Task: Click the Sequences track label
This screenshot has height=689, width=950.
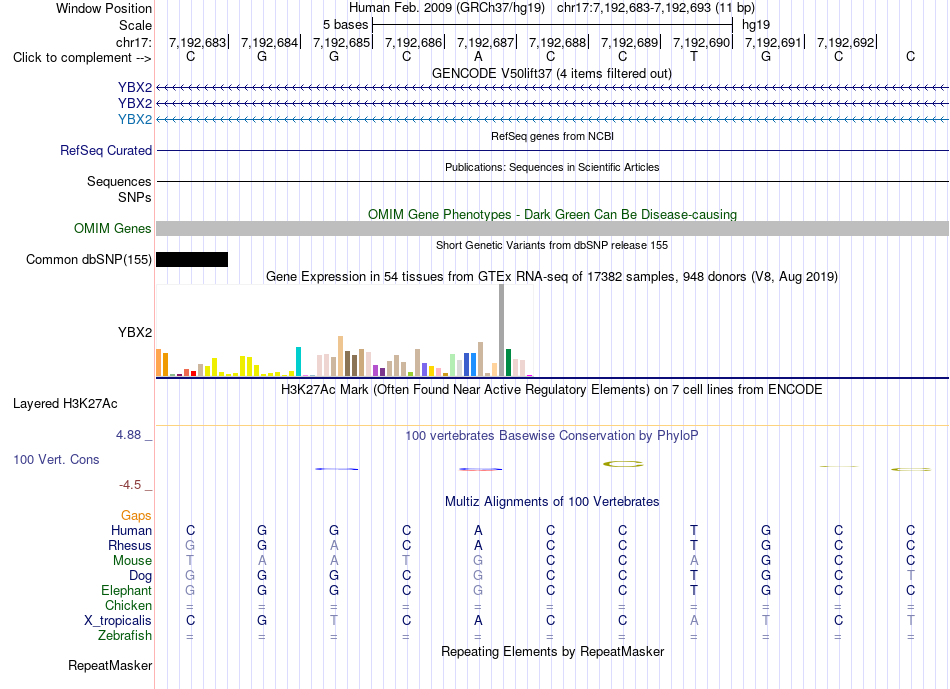Action: tap(119, 181)
